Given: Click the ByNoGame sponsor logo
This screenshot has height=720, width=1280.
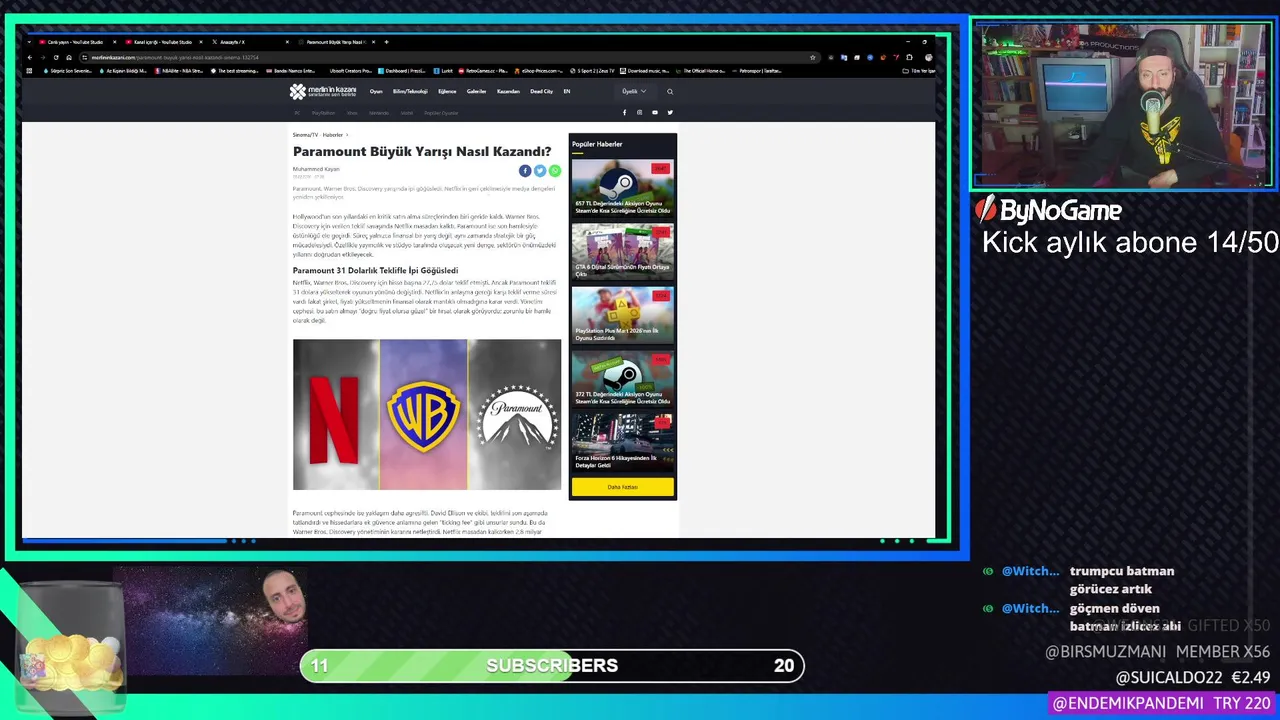Looking at the screenshot, I should [1049, 210].
